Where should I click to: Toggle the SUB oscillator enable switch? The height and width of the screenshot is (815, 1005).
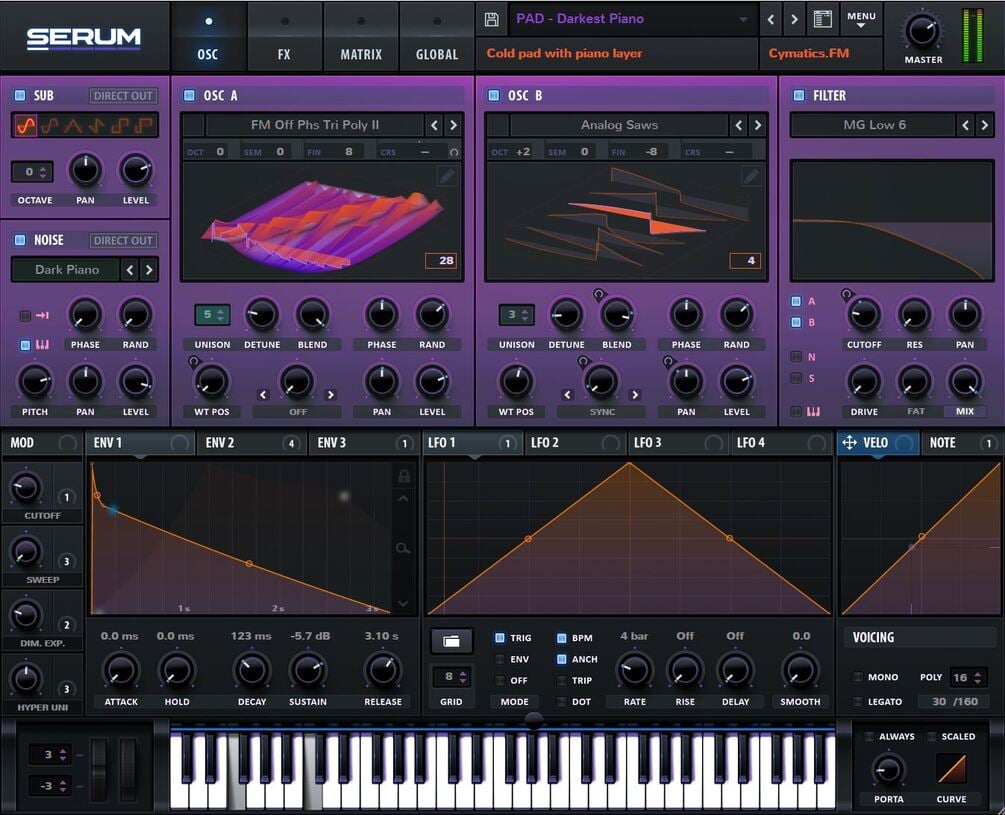pyautogui.click(x=20, y=95)
